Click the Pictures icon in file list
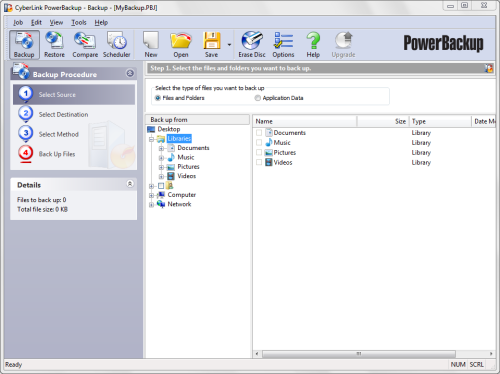500x374 pixels. pos(269,152)
